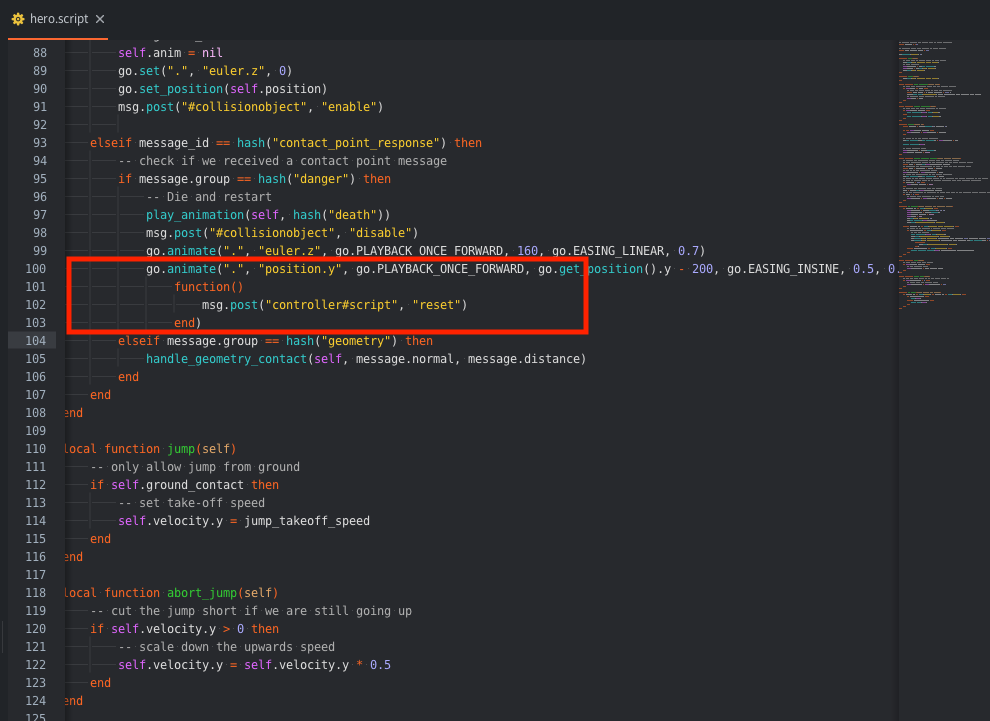Screen dimensions: 990x721
Task: Click handle_geometry_contact call on line 105
Action: point(226,359)
